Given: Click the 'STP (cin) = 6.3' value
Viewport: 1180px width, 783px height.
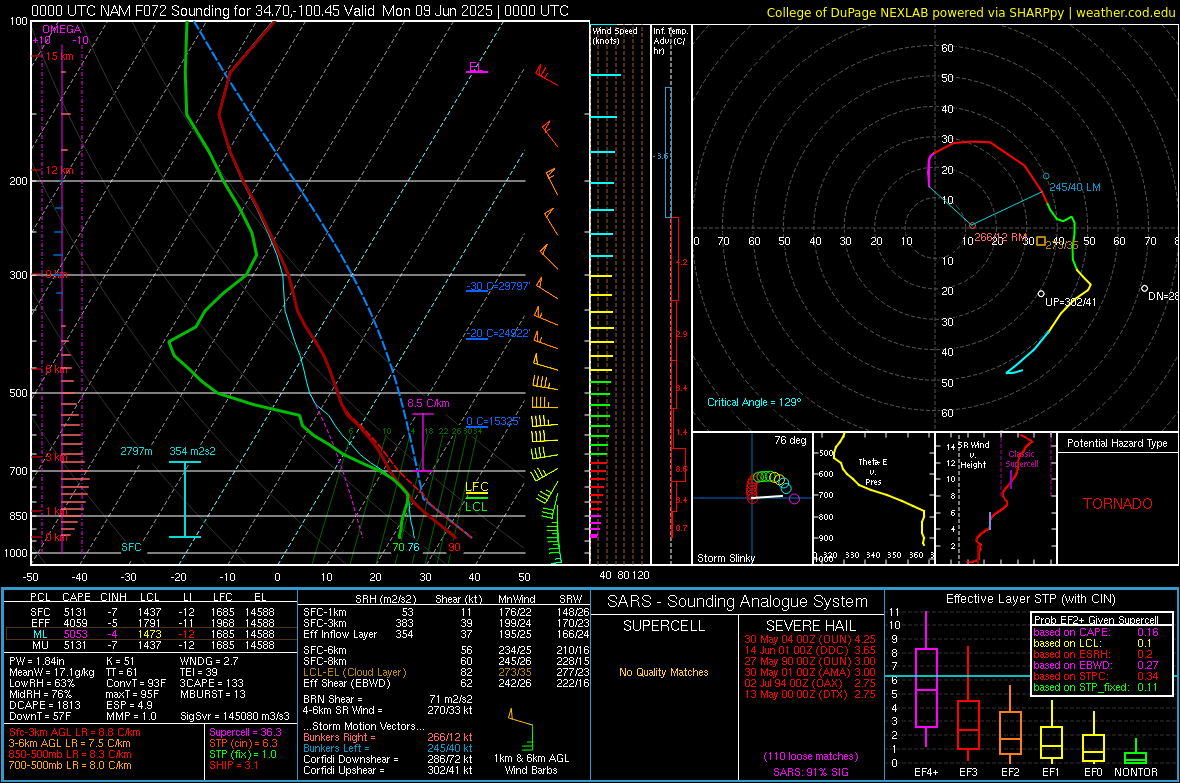Looking at the screenshot, I should pyautogui.click(x=243, y=743).
